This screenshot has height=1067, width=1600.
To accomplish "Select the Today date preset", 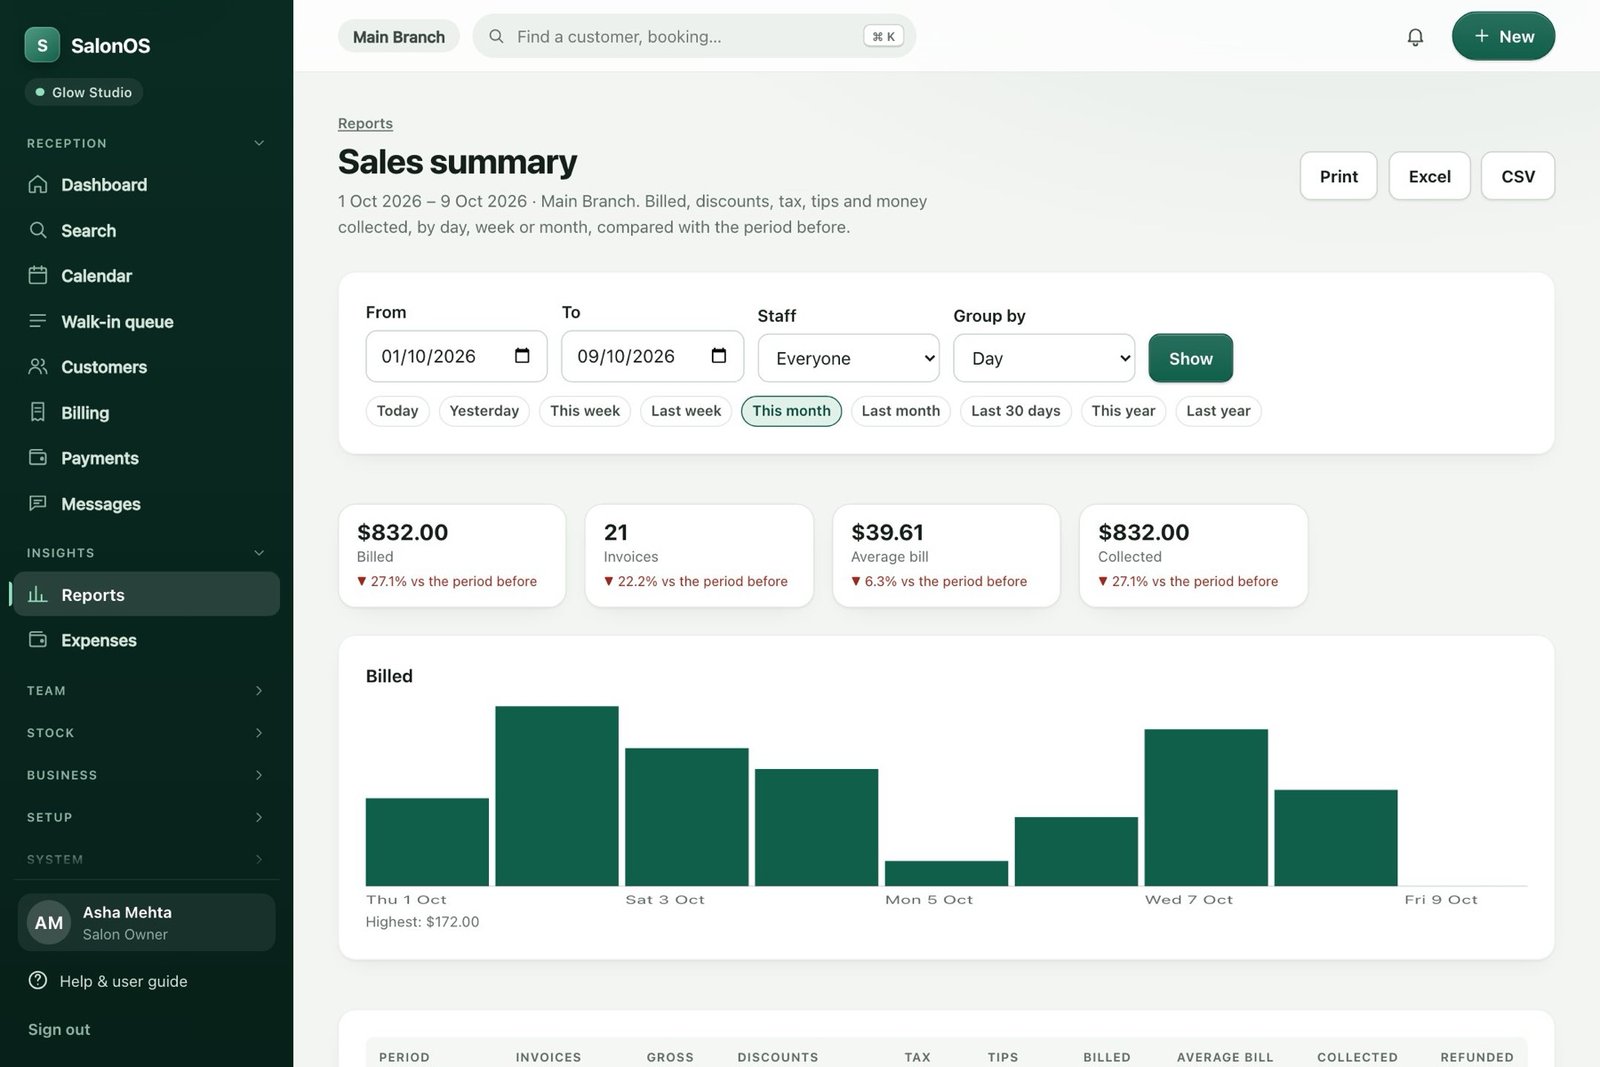I will 397,411.
